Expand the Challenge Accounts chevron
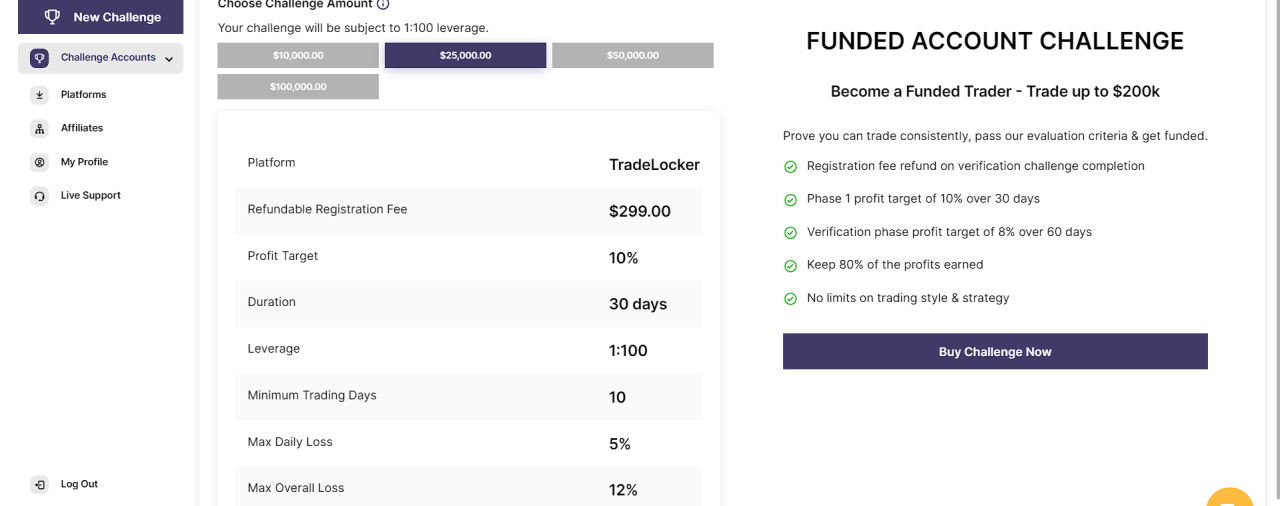 pyautogui.click(x=169, y=59)
